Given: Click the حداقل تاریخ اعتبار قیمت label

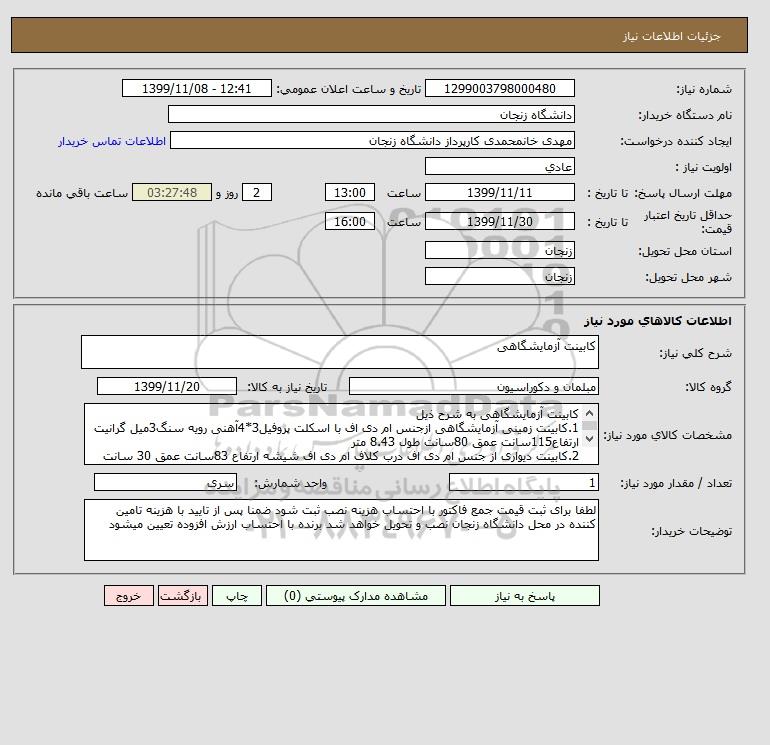Looking at the screenshot, I should tap(688, 222).
